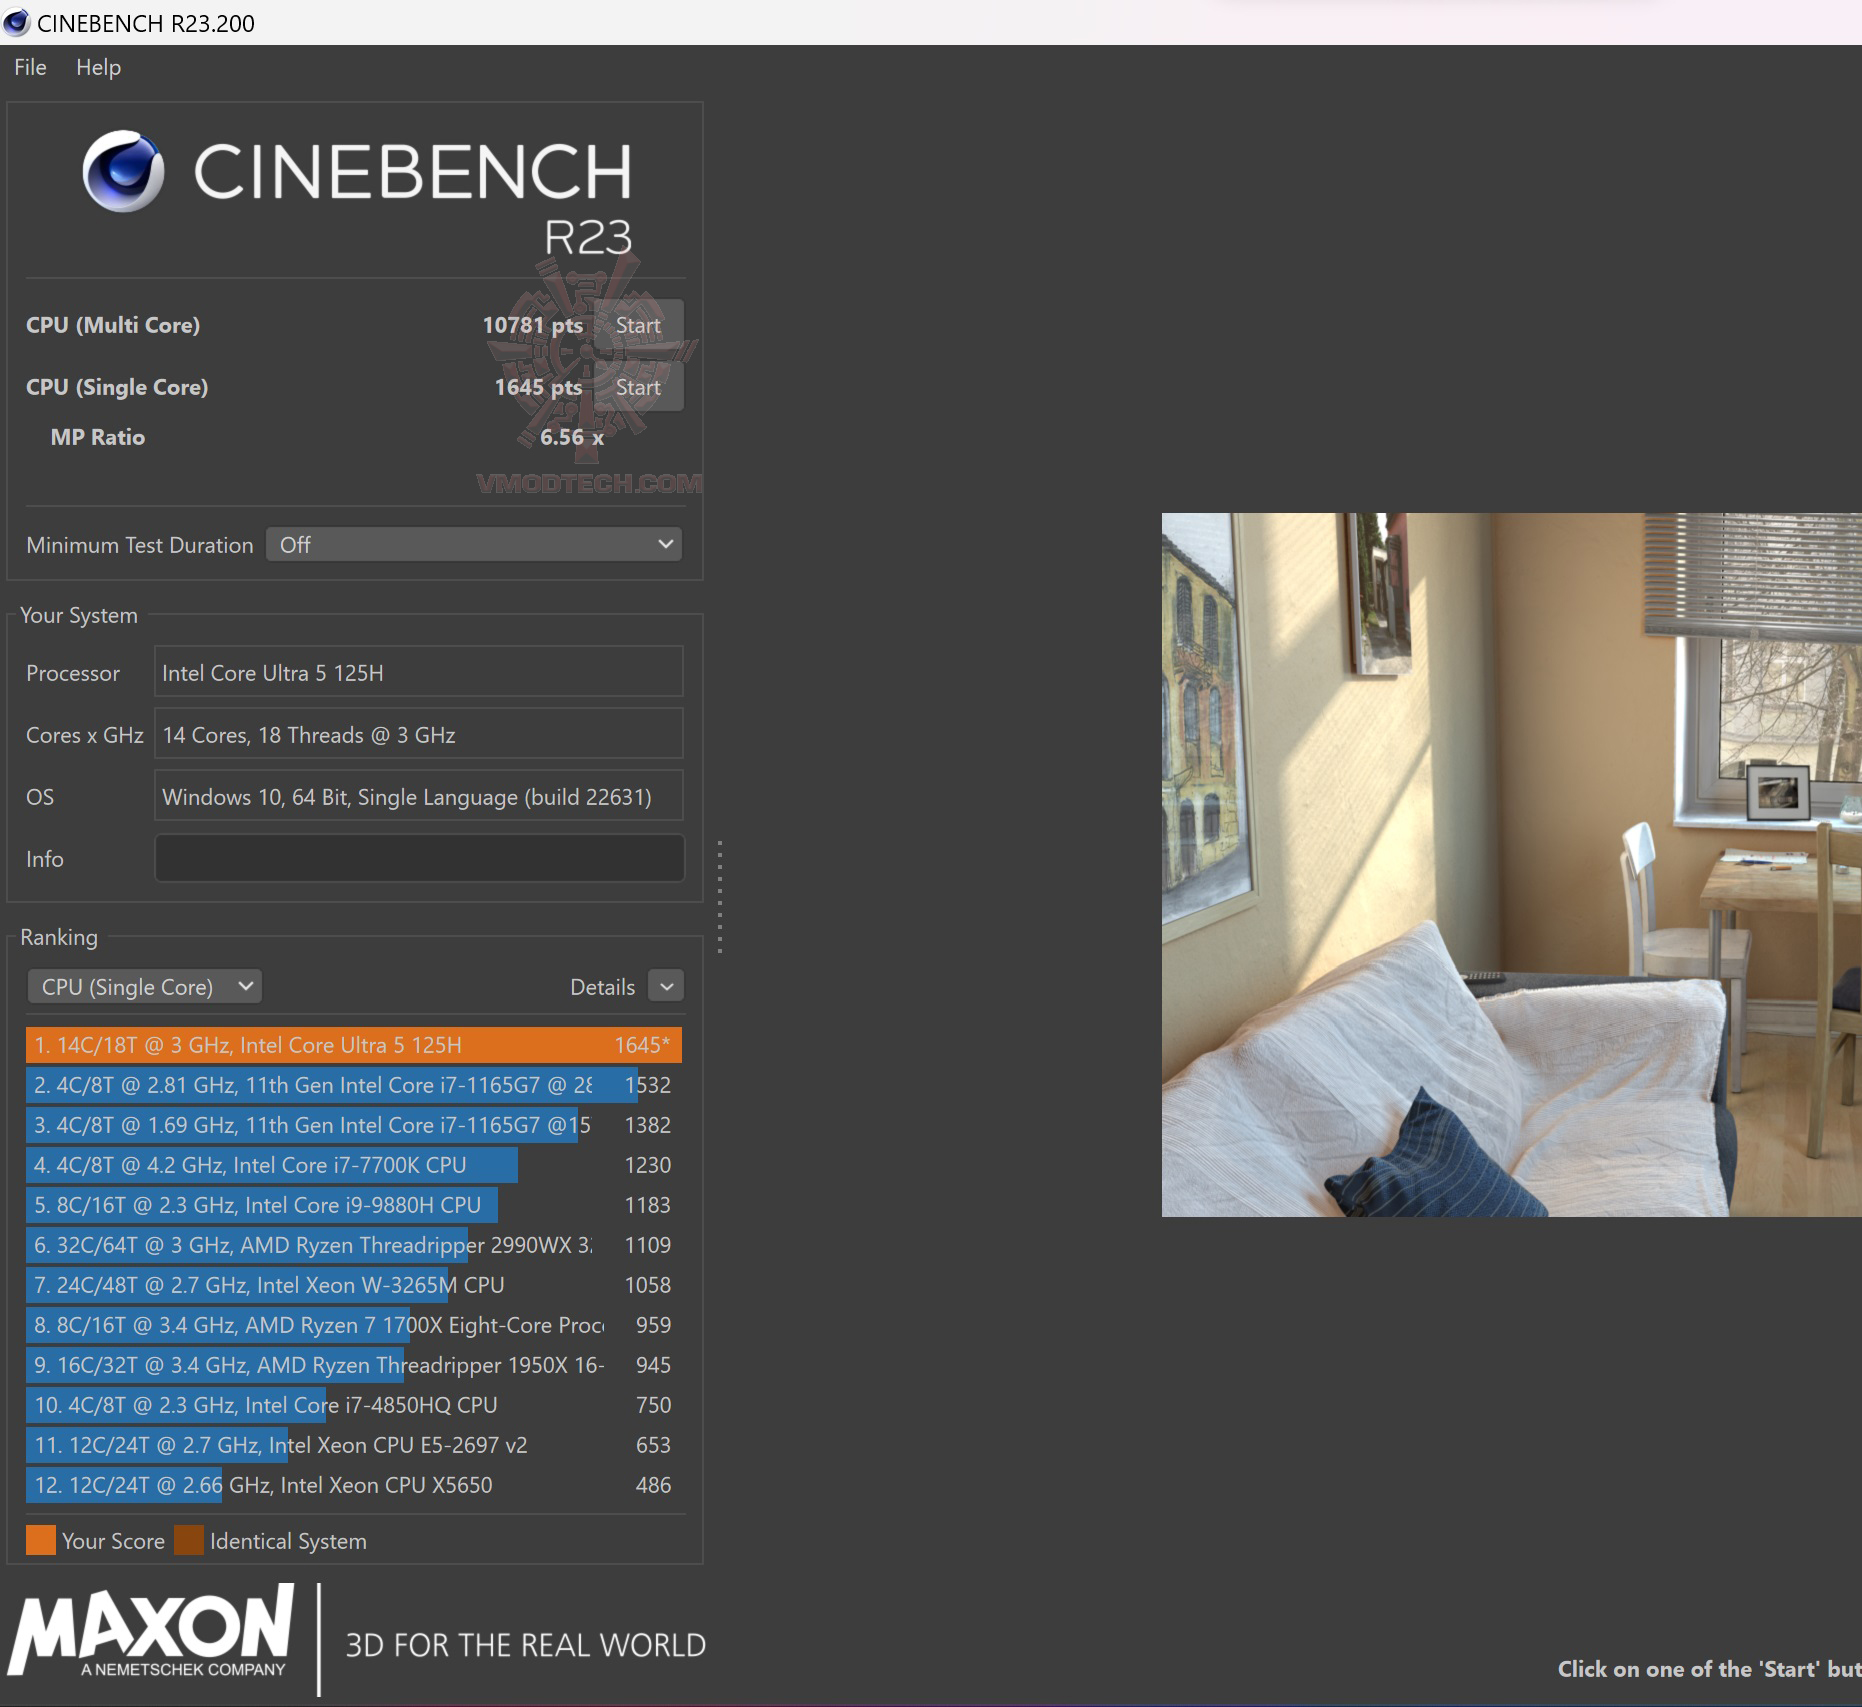The width and height of the screenshot is (1862, 1707).
Task: Select the Intel Xeon CPU X5650 ranking row
Action: click(x=354, y=1485)
